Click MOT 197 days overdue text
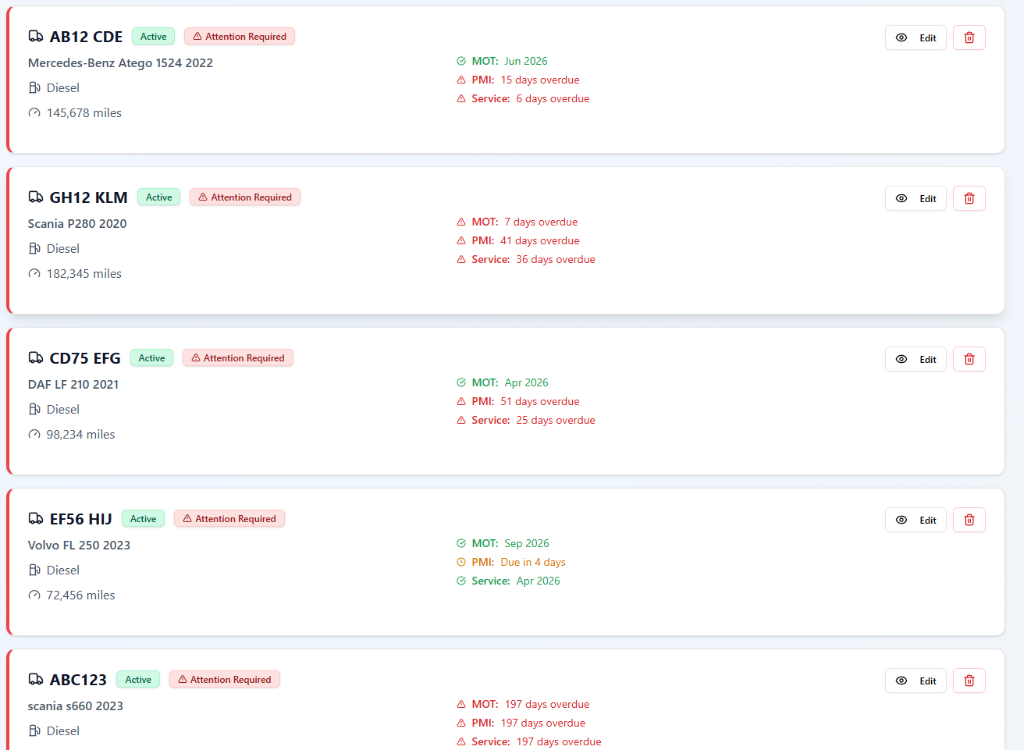Viewport: 1024px width, 750px height. click(530, 704)
